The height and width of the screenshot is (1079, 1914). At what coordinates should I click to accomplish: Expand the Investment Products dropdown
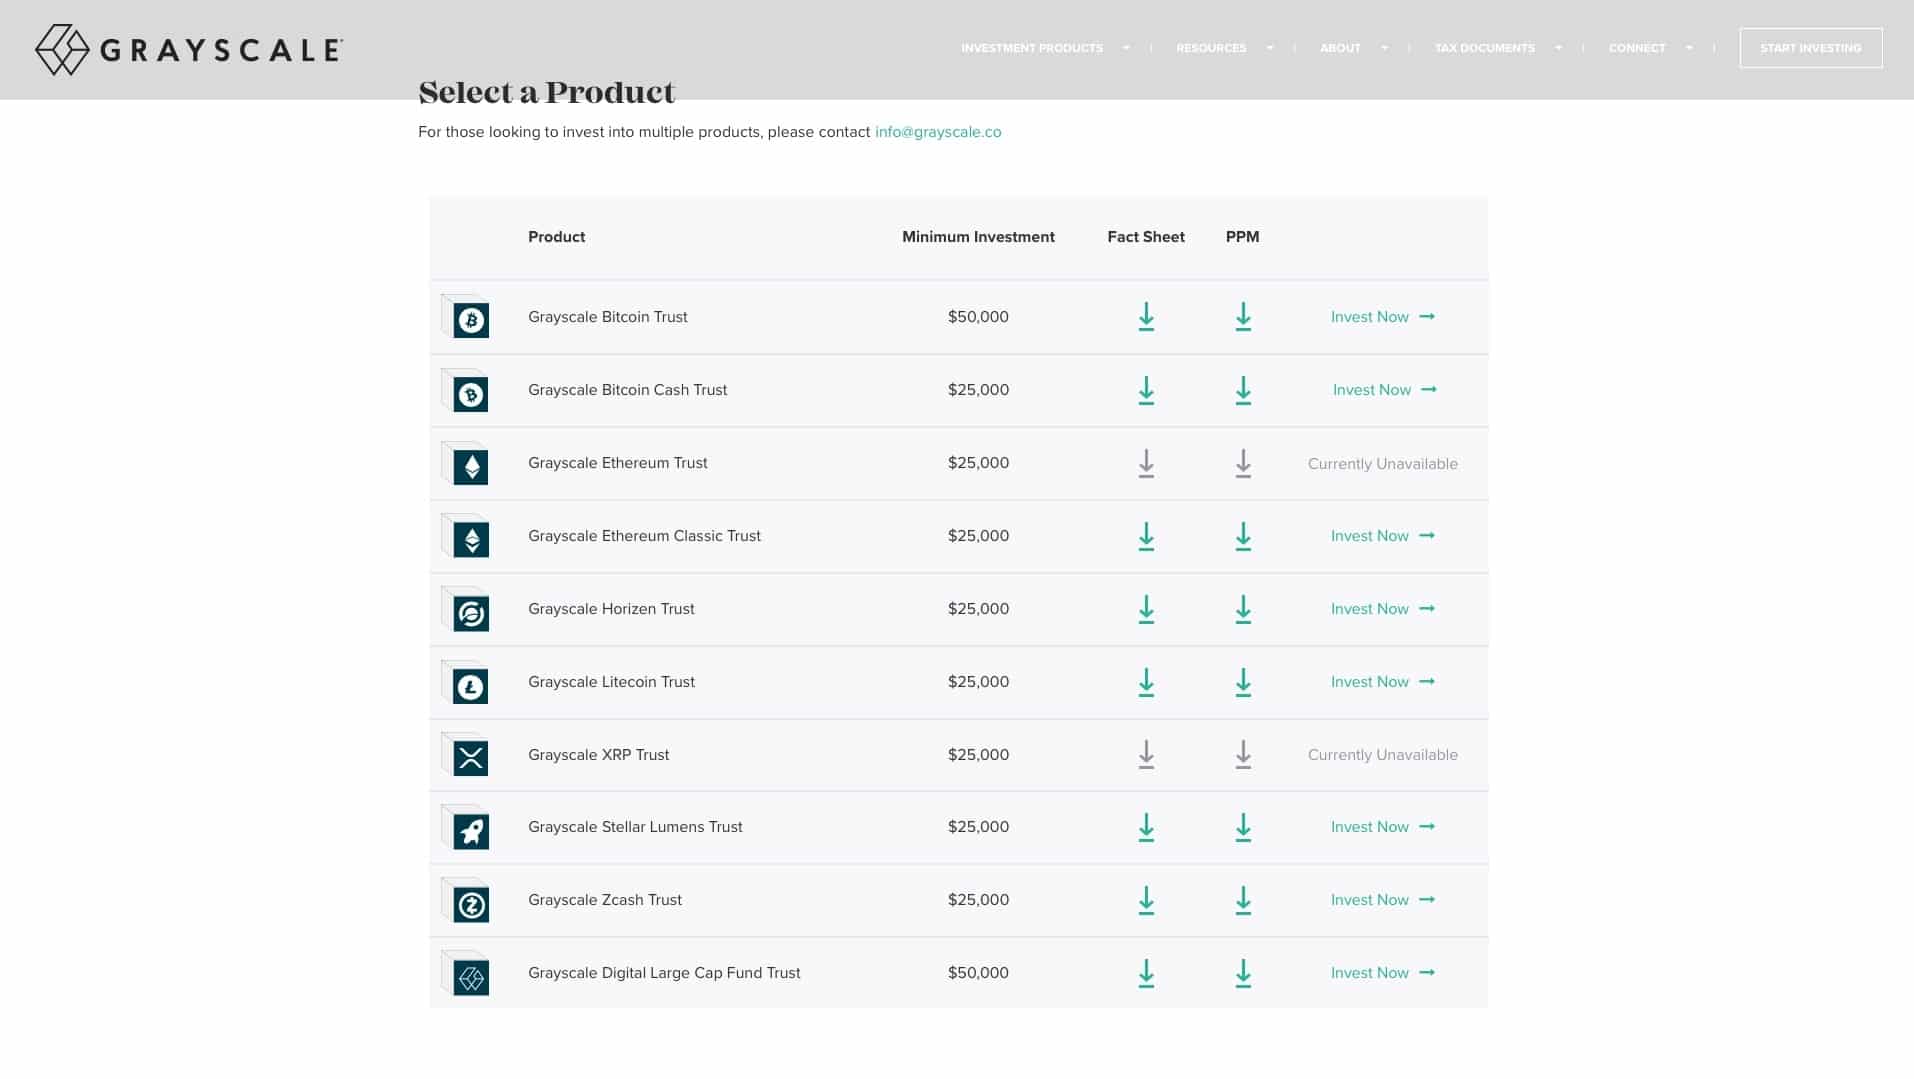click(x=1044, y=48)
